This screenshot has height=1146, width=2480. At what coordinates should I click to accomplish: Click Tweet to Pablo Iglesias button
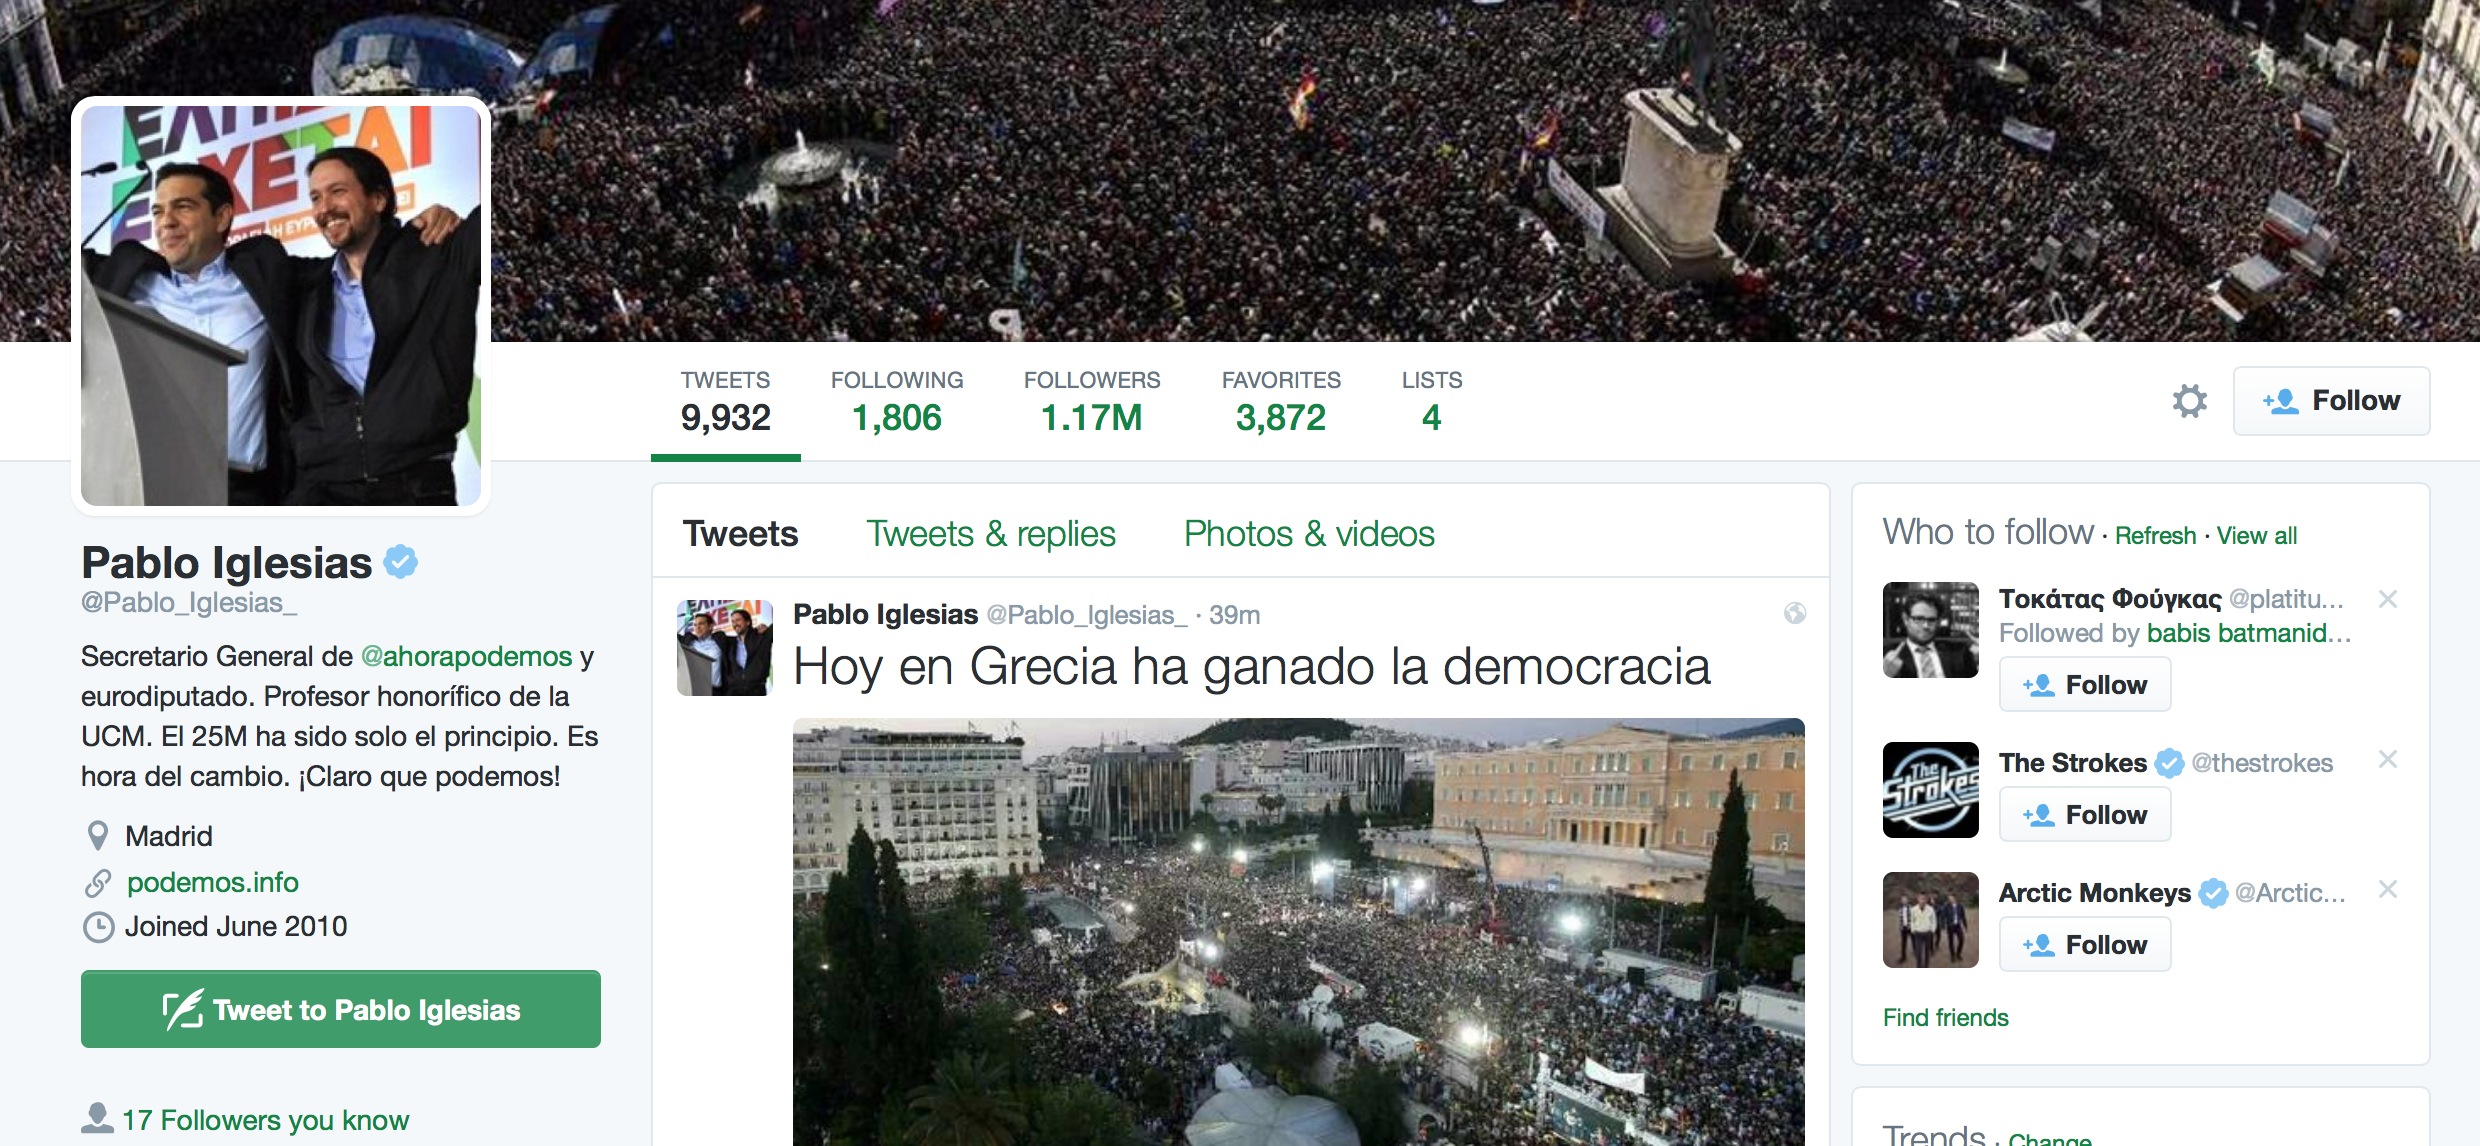[x=341, y=1009]
